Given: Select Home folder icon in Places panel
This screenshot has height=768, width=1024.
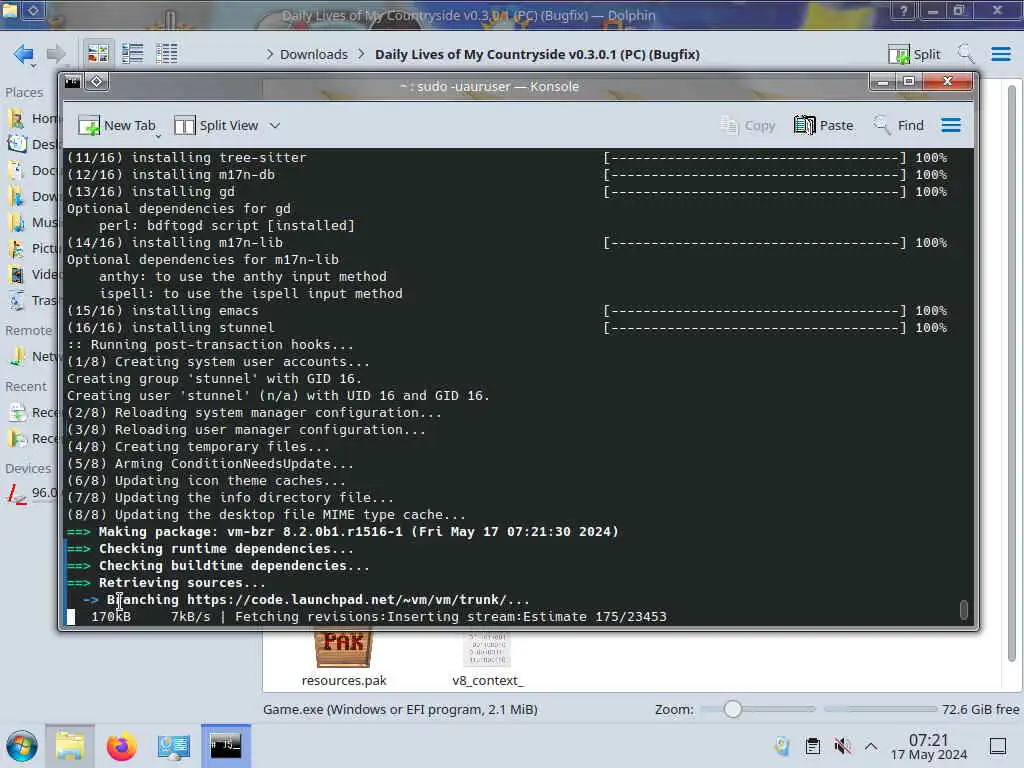Looking at the screenshot, I should [16, 118].
